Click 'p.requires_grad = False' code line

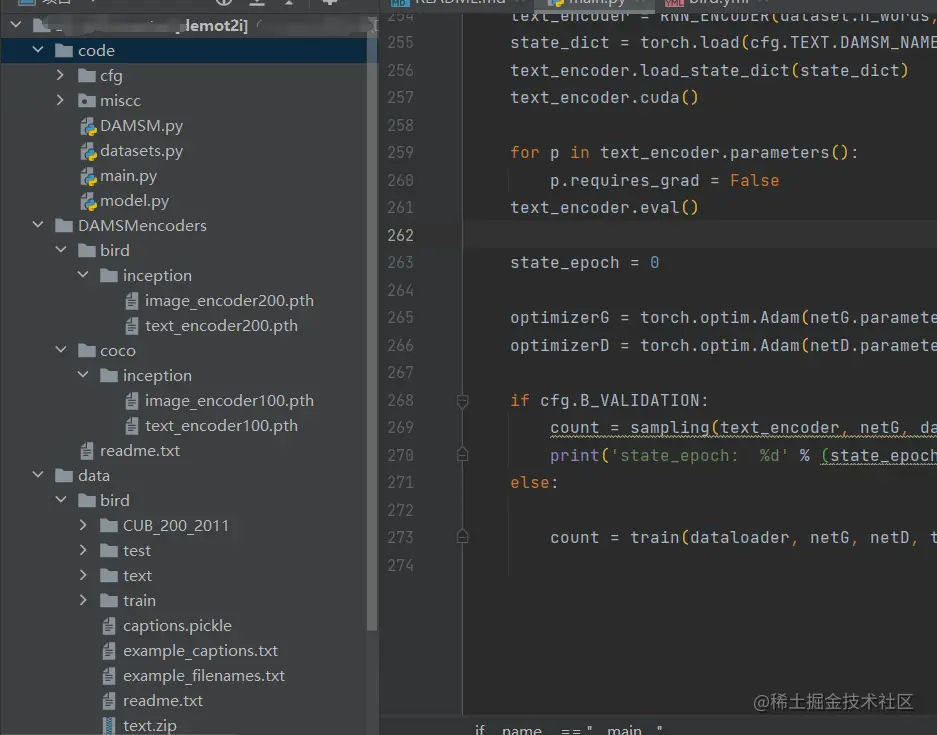click(665, 180)
